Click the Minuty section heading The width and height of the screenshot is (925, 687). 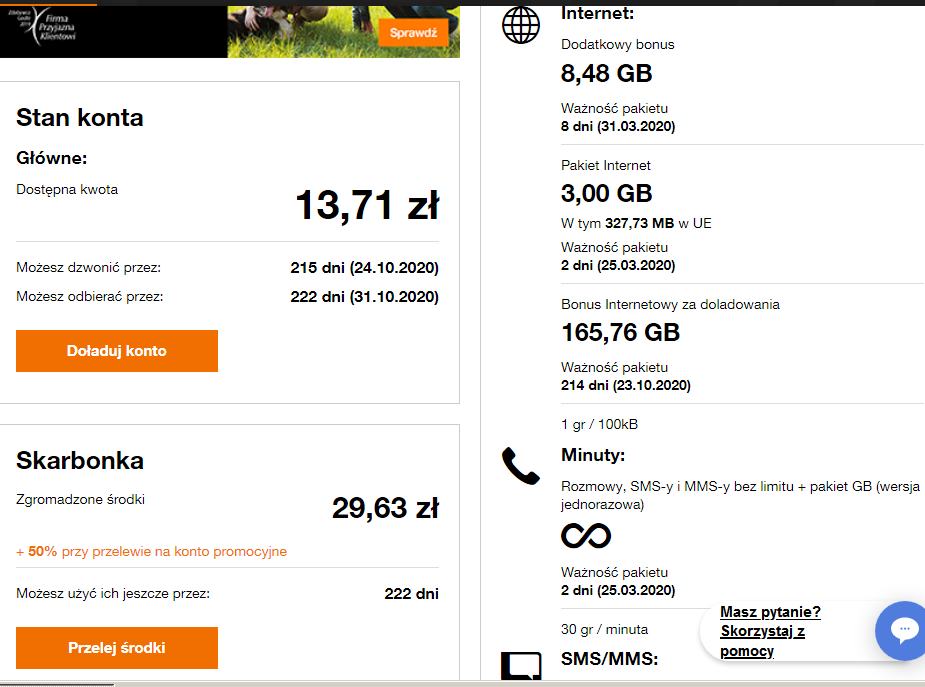click(x=593, y=456)
